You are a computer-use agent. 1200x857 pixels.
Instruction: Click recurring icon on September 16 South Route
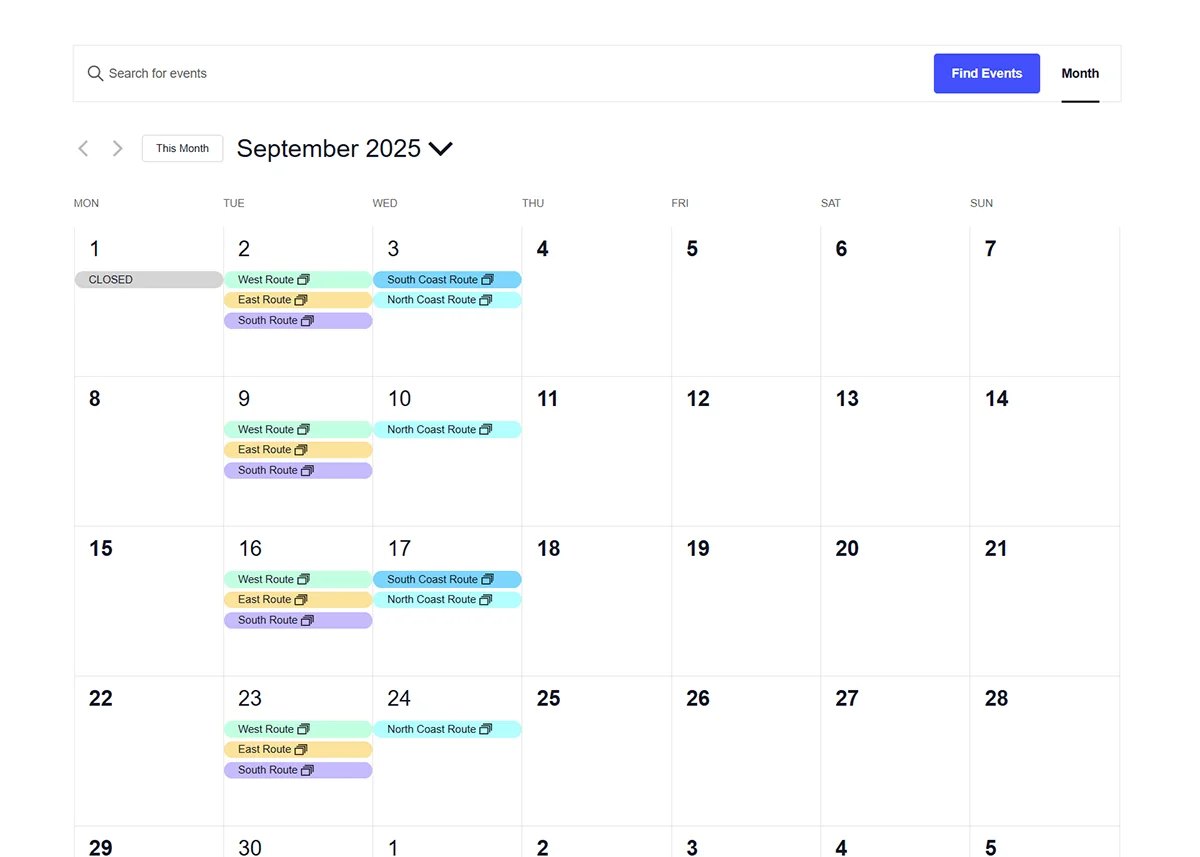pyautogui.click(x=308, y=621)
